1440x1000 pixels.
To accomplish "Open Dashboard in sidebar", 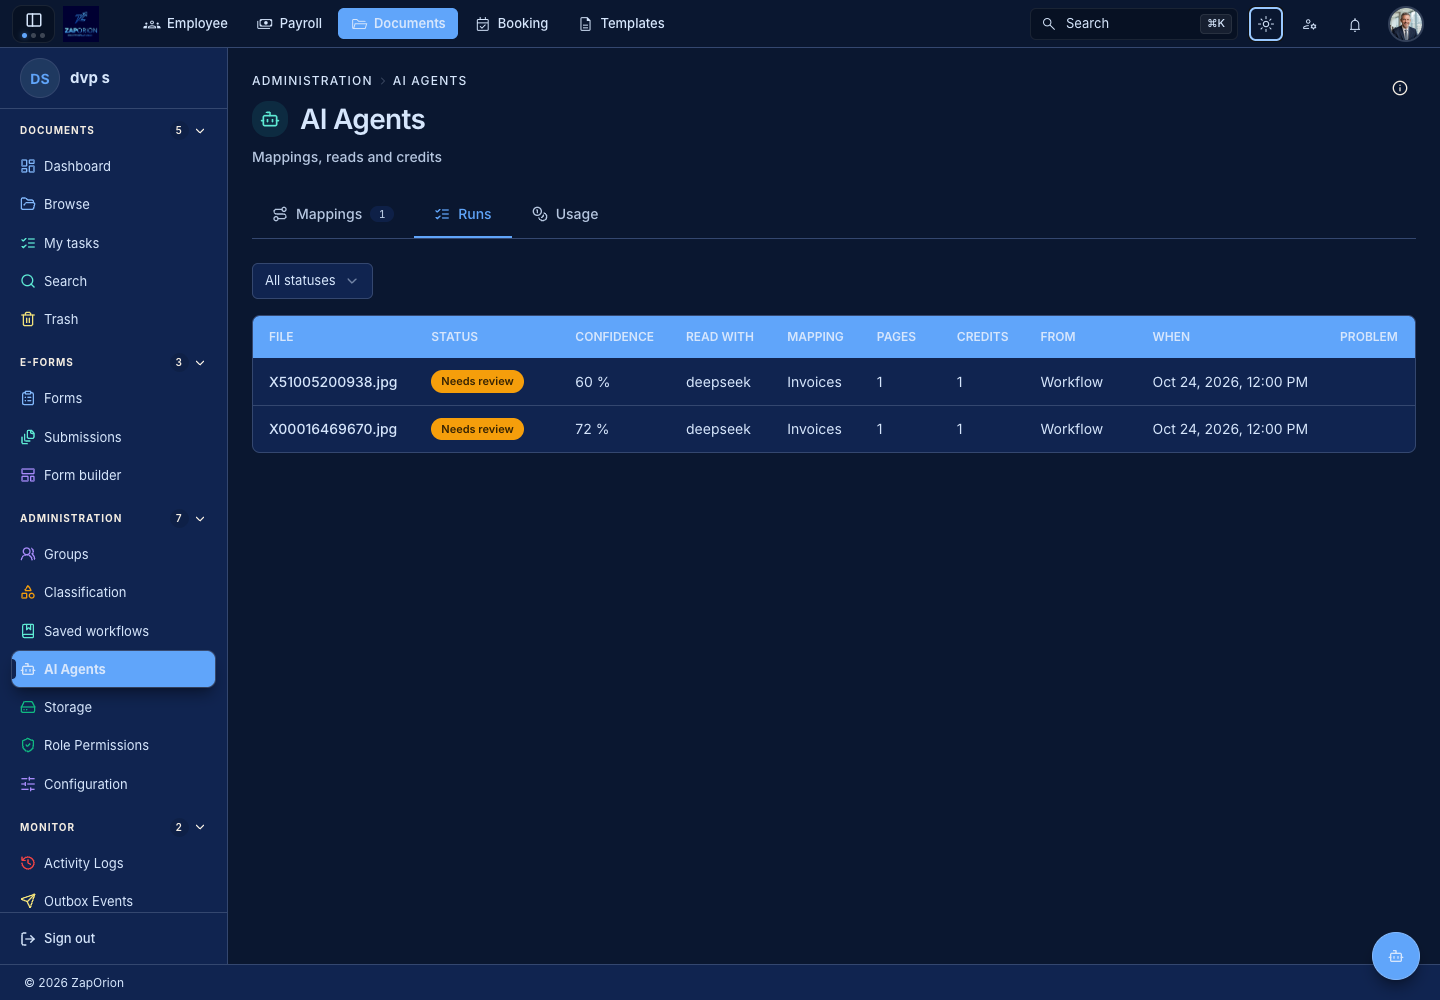I will [114, 166].
